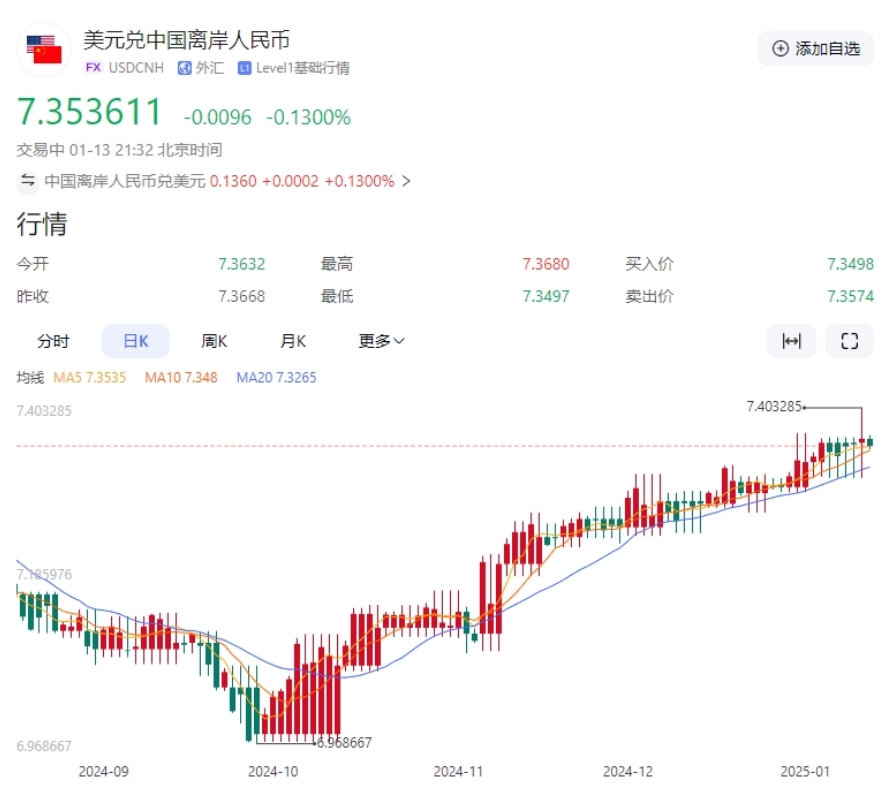Image resolution: width=890 pixels, height=795 pixels.
Task: Click the L1 icon before Level1基础行情
Action: pos(244,68)
